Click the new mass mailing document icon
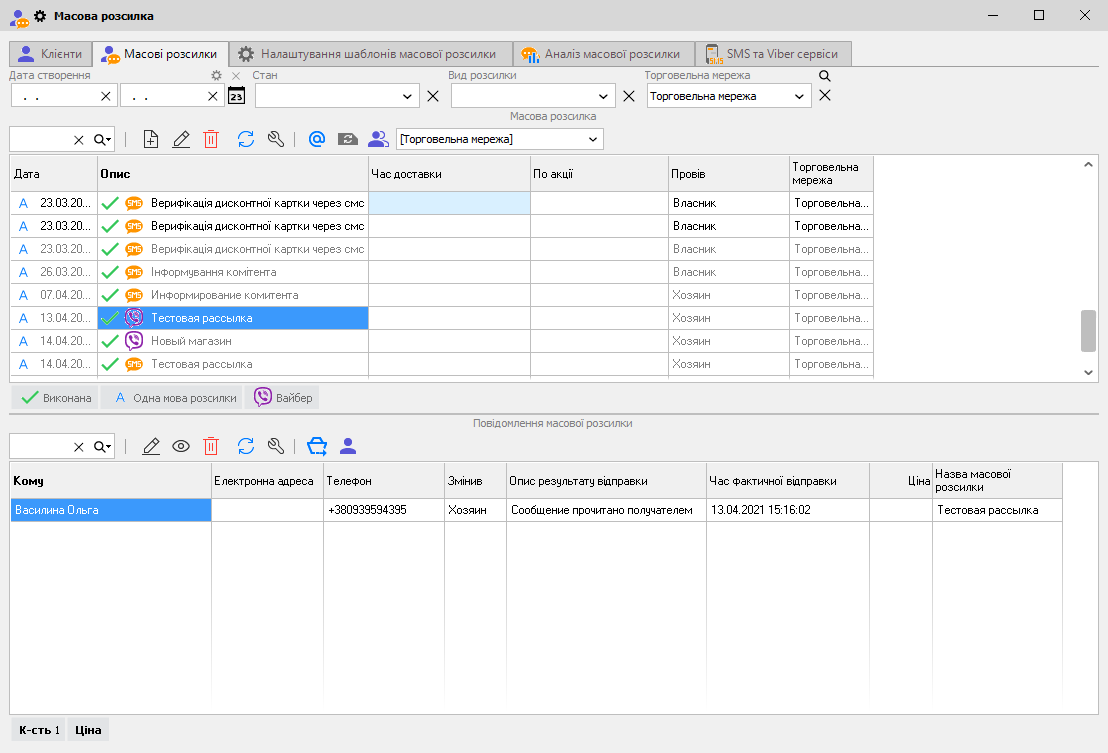The height and width of the screenshot is (753, 1108). coord(151,139)
